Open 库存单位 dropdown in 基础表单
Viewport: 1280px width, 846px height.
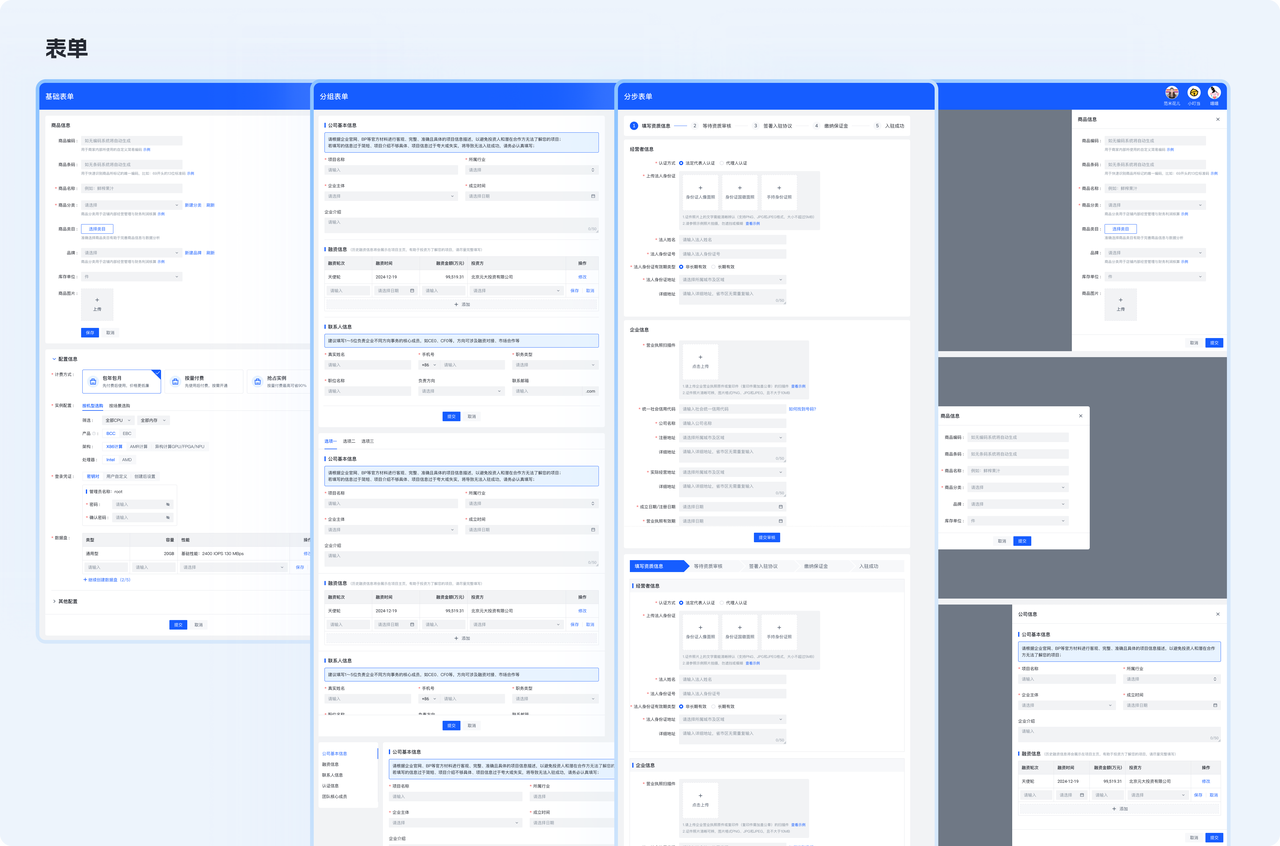coord(132,277)
